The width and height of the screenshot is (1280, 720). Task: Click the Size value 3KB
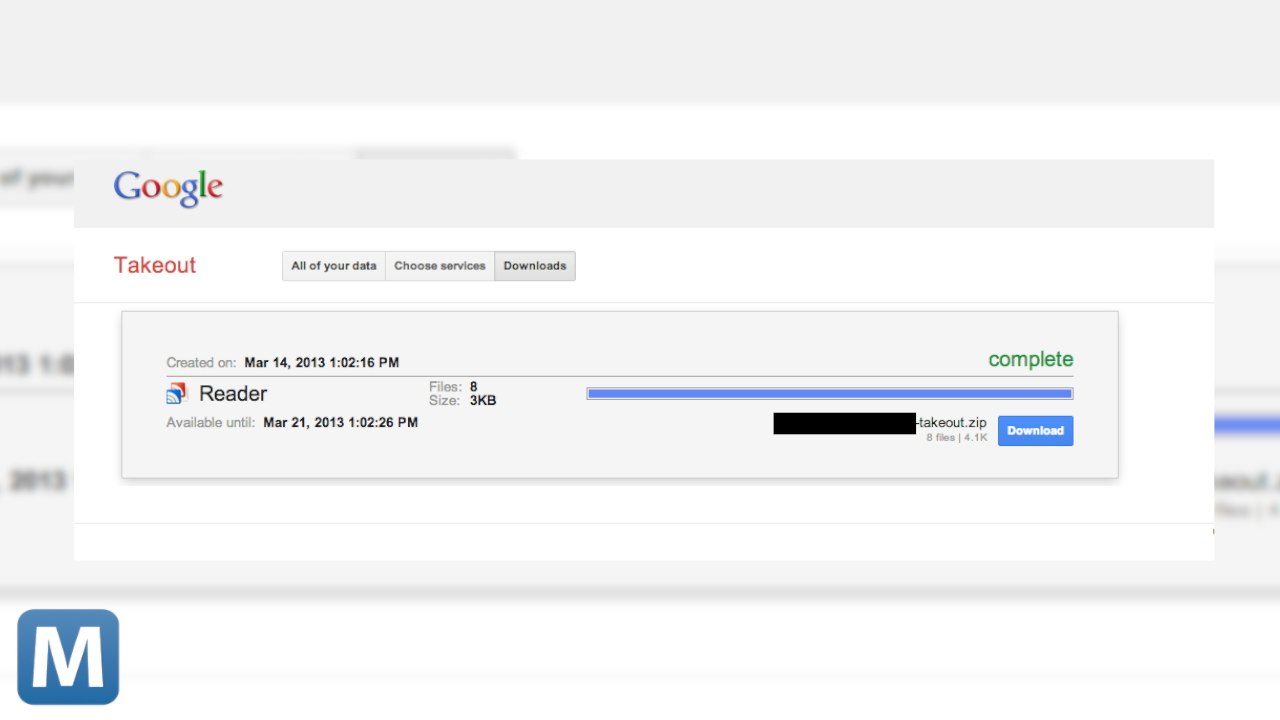click(x=483, y=401)
